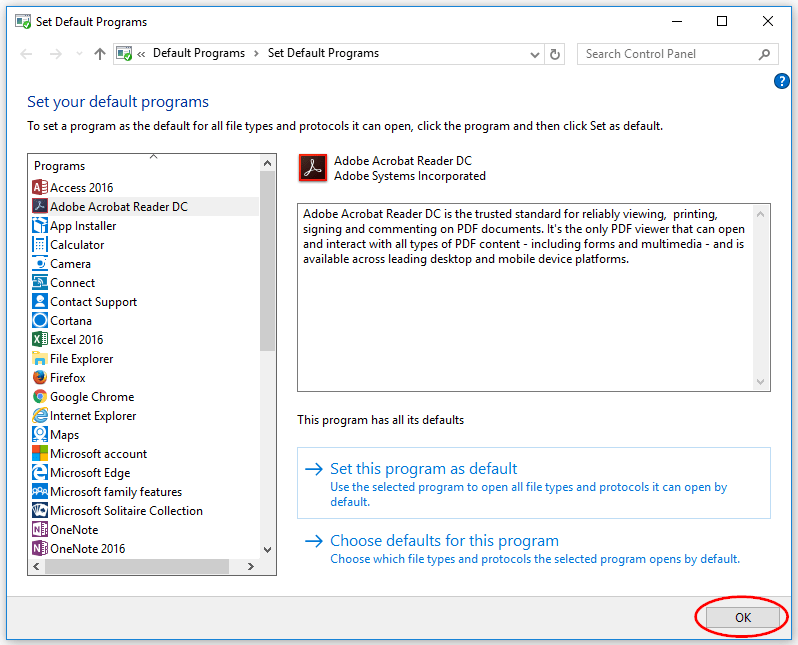Screen dimensions: 798x645
Task: Open the submenu chevron after Default Programs
Action: [x=256, y=53]
